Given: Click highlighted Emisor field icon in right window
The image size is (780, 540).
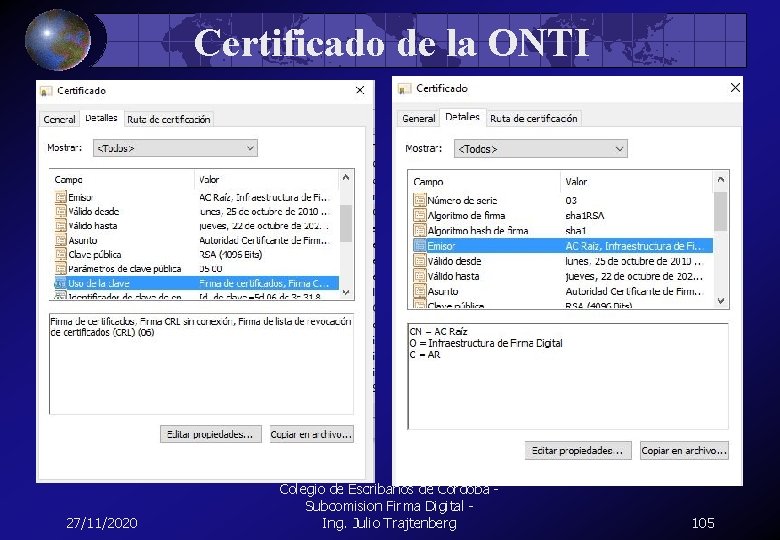Looking at the screenshot, I should [419, 246].
